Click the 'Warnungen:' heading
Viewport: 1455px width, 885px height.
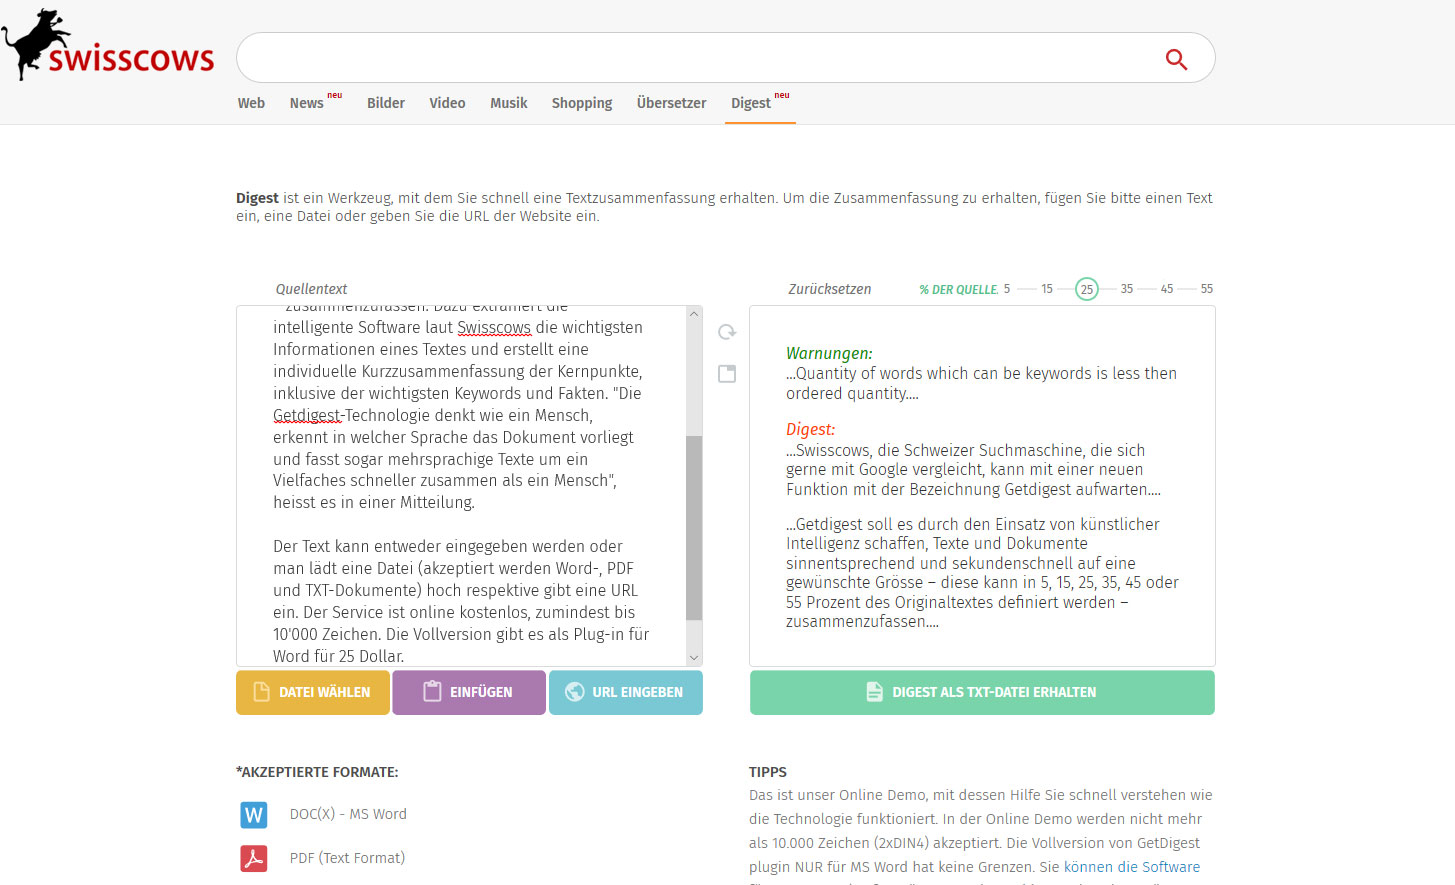click(x=829, y=353)
